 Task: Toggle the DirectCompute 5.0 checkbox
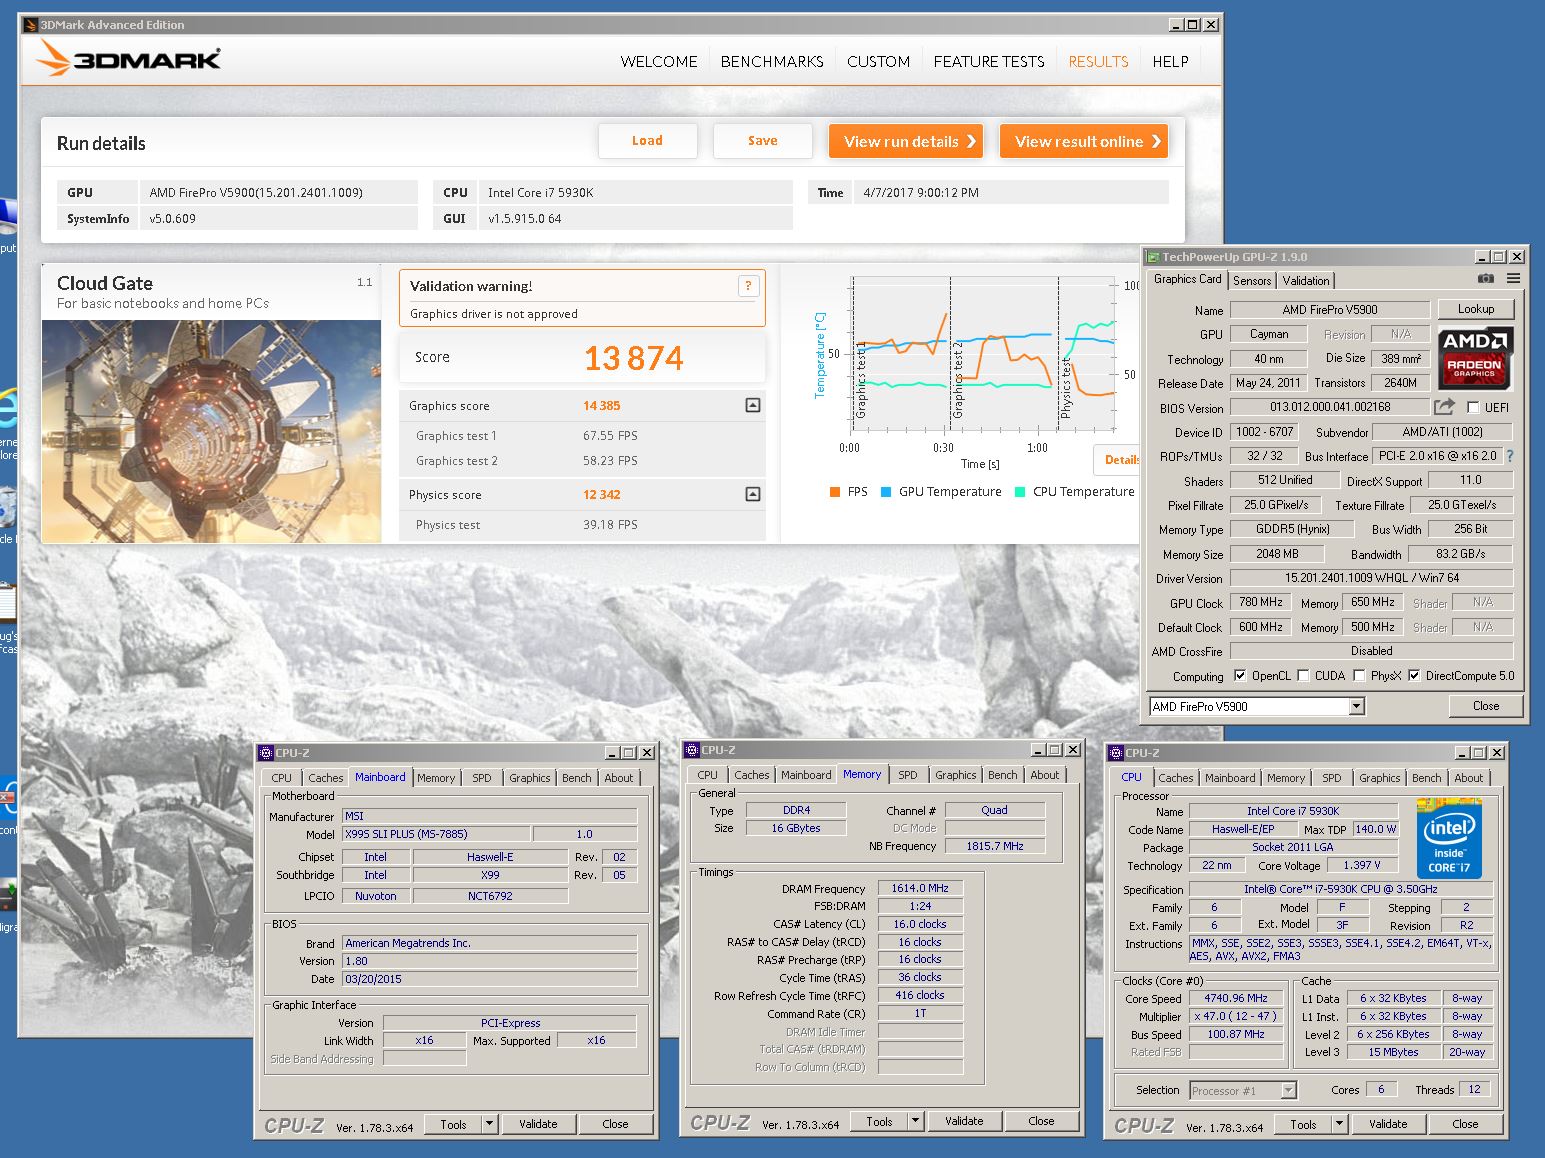[1414, 675]
